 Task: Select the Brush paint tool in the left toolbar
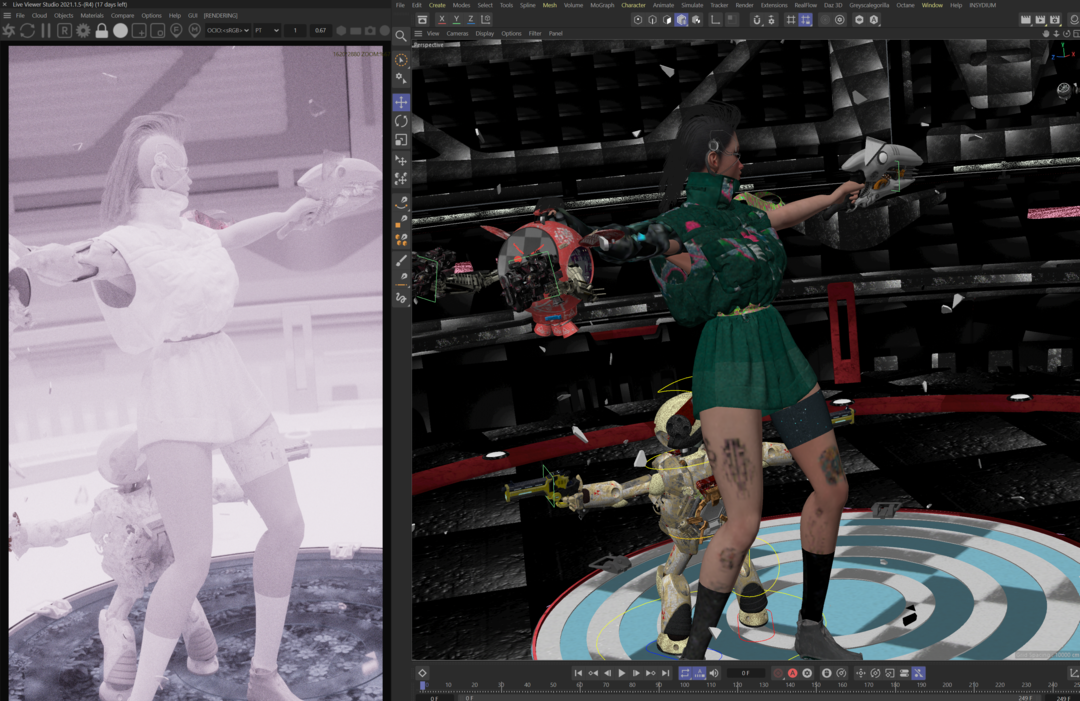coord(401,260)
